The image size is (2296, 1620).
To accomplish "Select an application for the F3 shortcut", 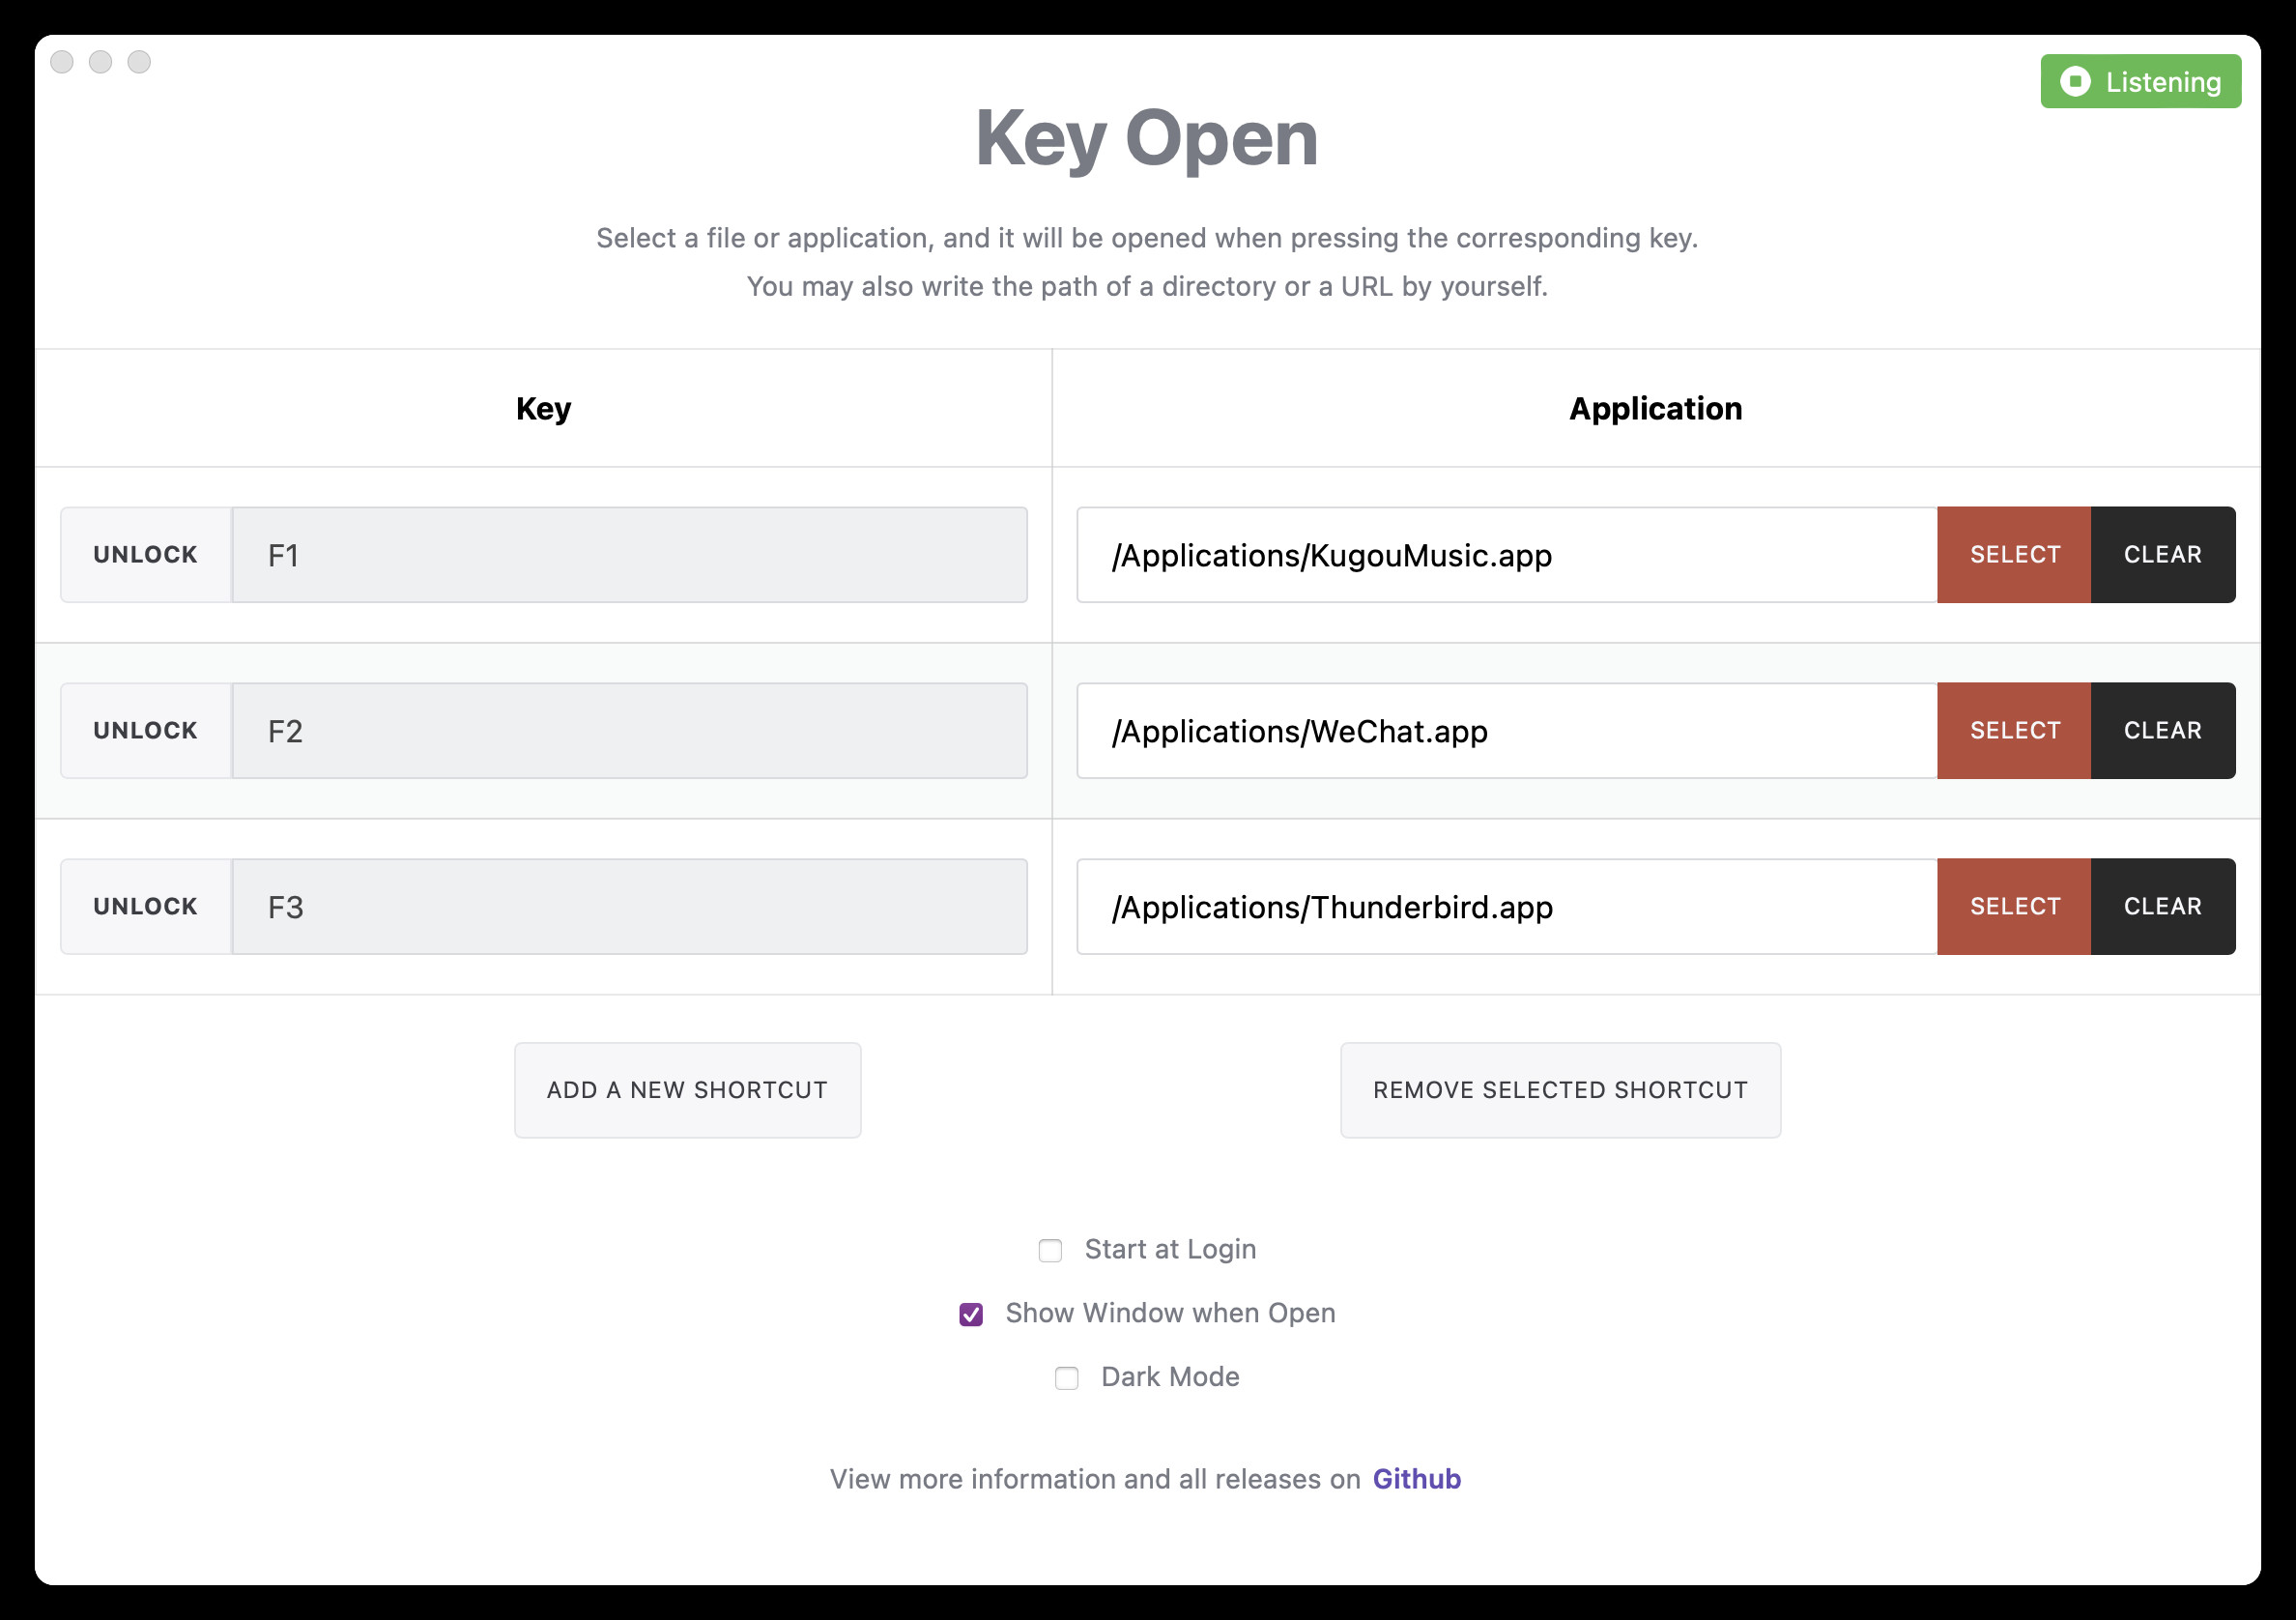I will click(x=2014, y=907).
